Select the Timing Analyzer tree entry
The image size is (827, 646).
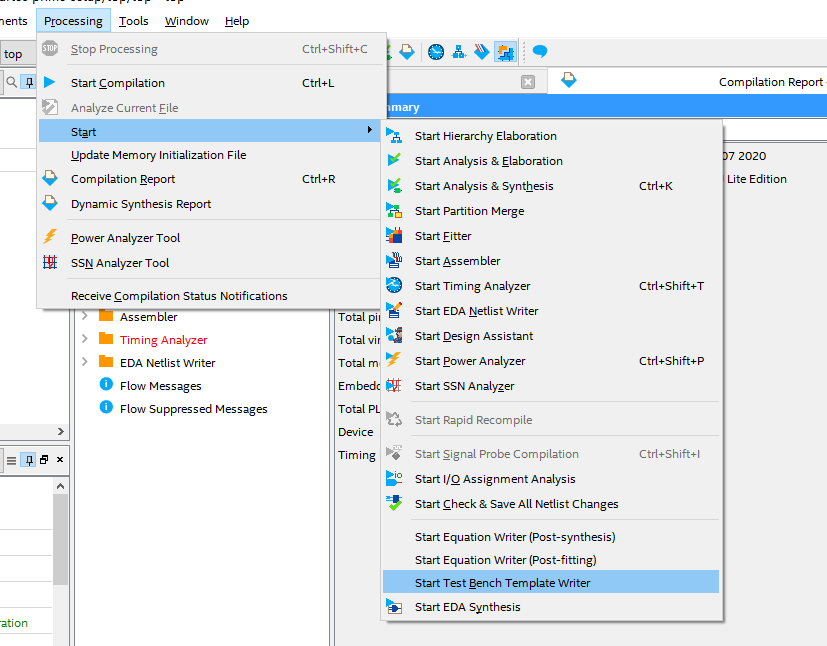click(164, 340)
